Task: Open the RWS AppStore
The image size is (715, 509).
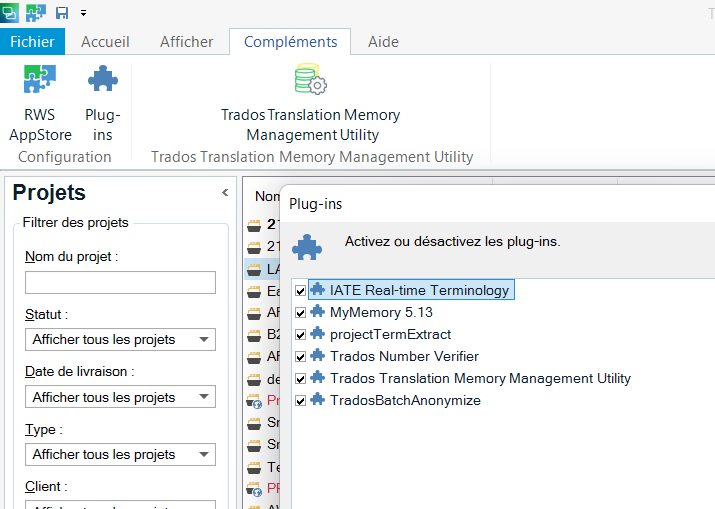Action: (40, 103)
